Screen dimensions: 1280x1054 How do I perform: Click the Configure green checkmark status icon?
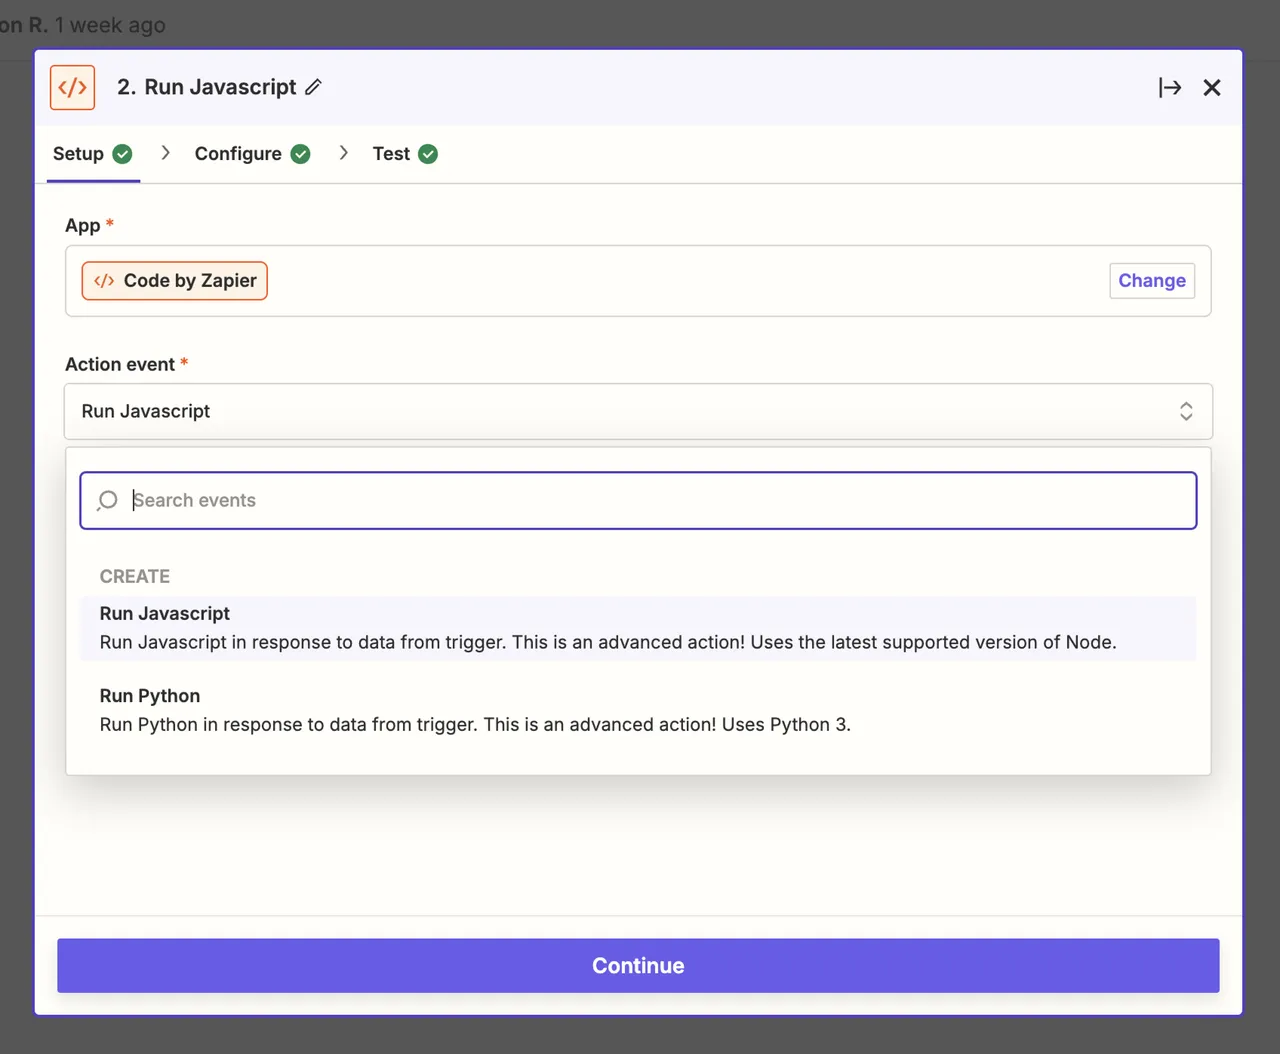tap(301, 154)
